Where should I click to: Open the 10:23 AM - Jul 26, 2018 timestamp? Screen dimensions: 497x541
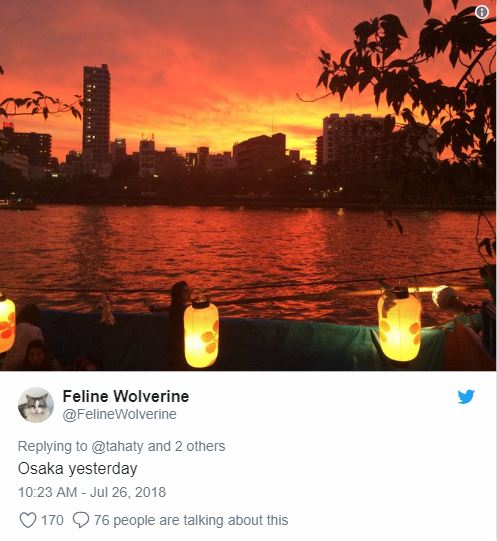pyautogui.click(x=92, y=492)
